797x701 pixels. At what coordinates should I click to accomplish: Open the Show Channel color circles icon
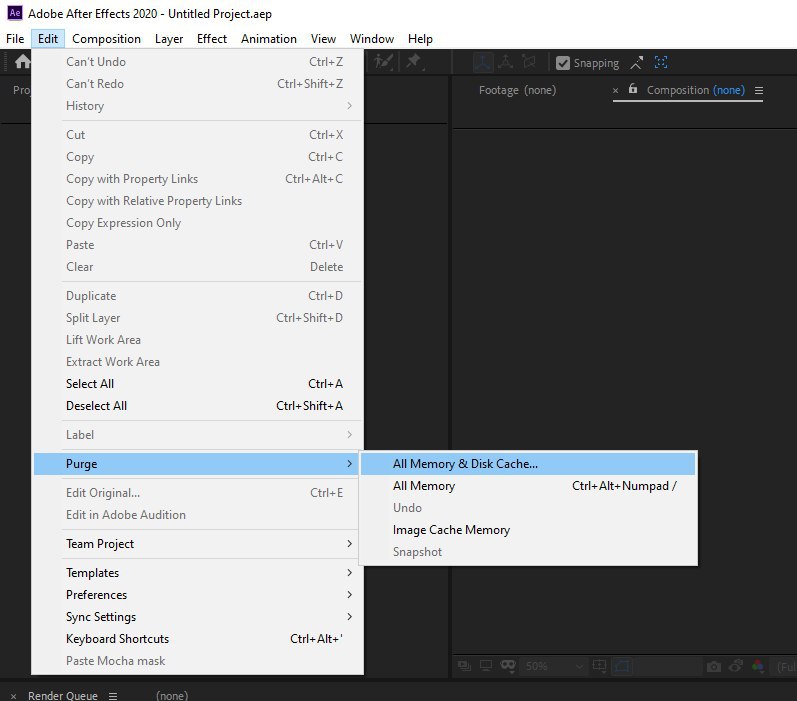(758, 665)
